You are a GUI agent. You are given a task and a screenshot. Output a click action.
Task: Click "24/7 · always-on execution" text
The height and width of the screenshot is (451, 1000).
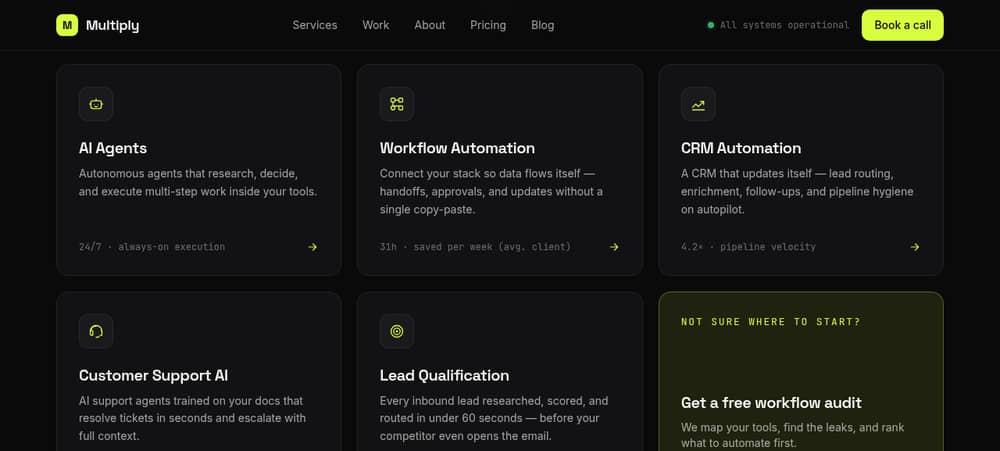[x=152, y=247]
